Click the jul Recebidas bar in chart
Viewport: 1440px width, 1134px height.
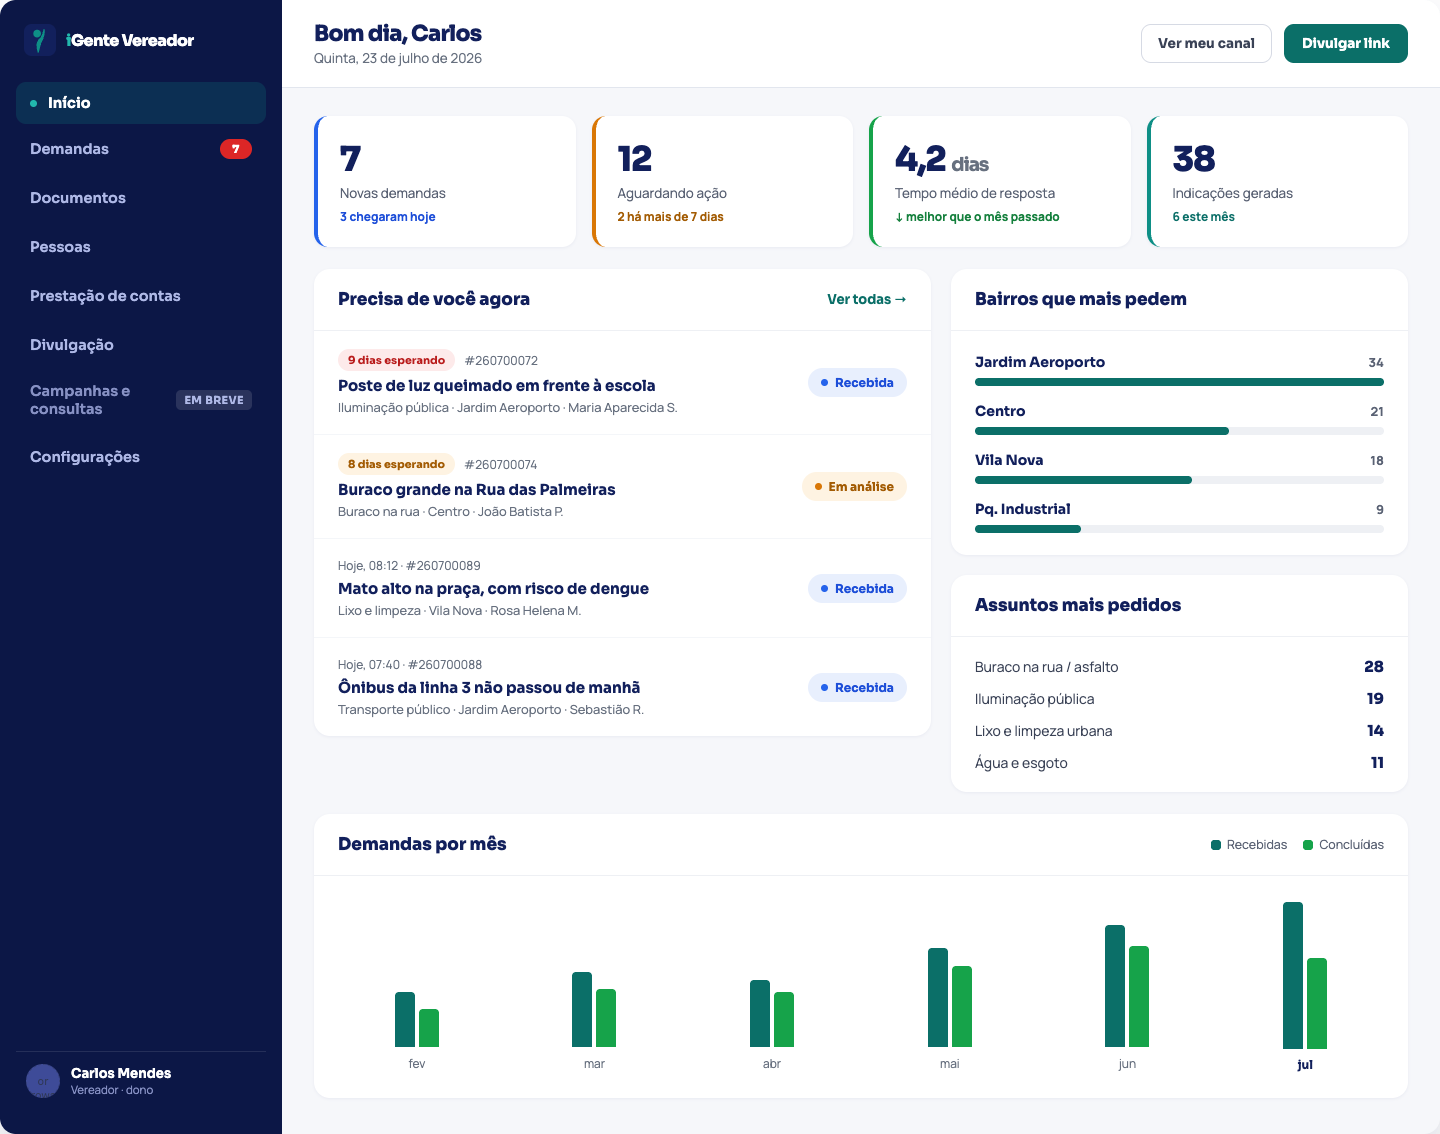point(1293,975)
